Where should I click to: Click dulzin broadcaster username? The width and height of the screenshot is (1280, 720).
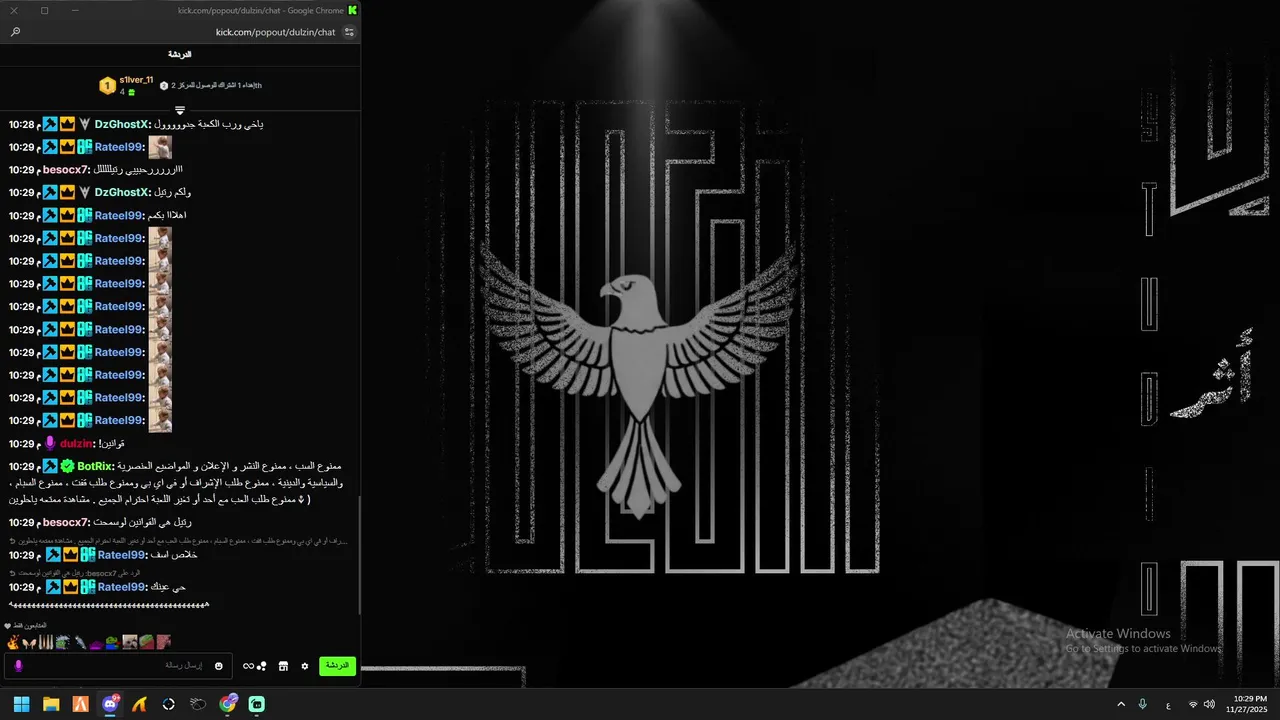78,443
